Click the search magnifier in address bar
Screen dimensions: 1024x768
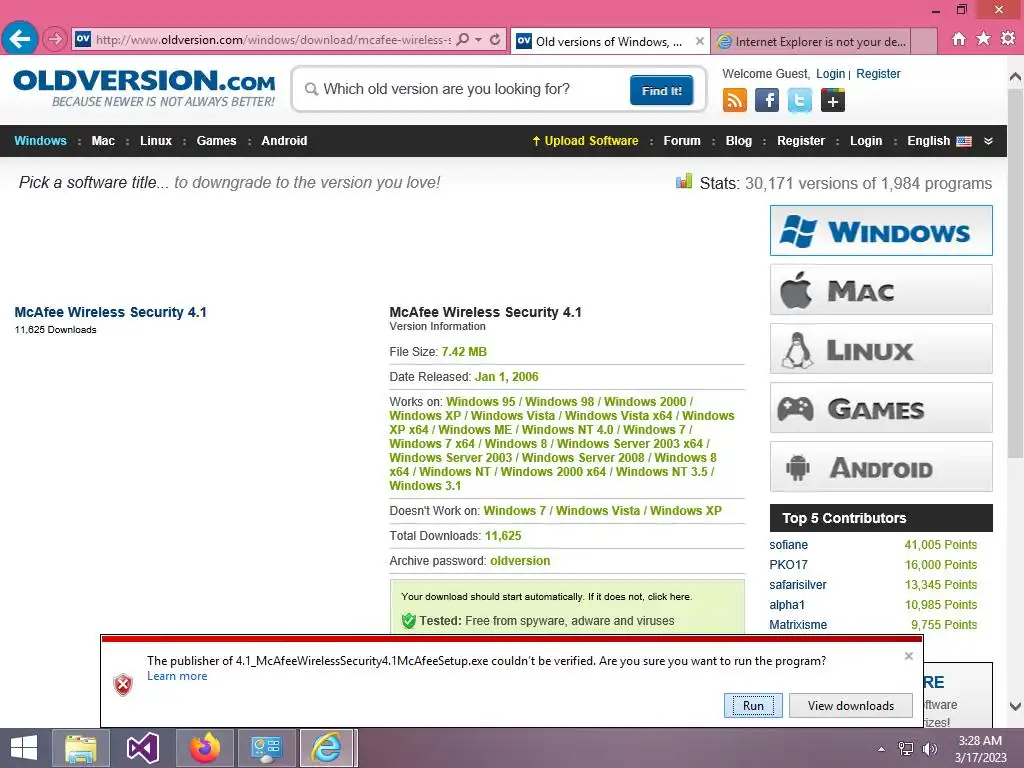[x=462, y=39]
